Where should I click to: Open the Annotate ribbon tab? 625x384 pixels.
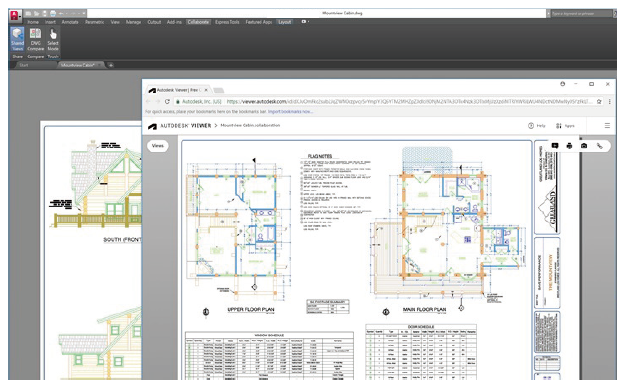coord(70,22)
